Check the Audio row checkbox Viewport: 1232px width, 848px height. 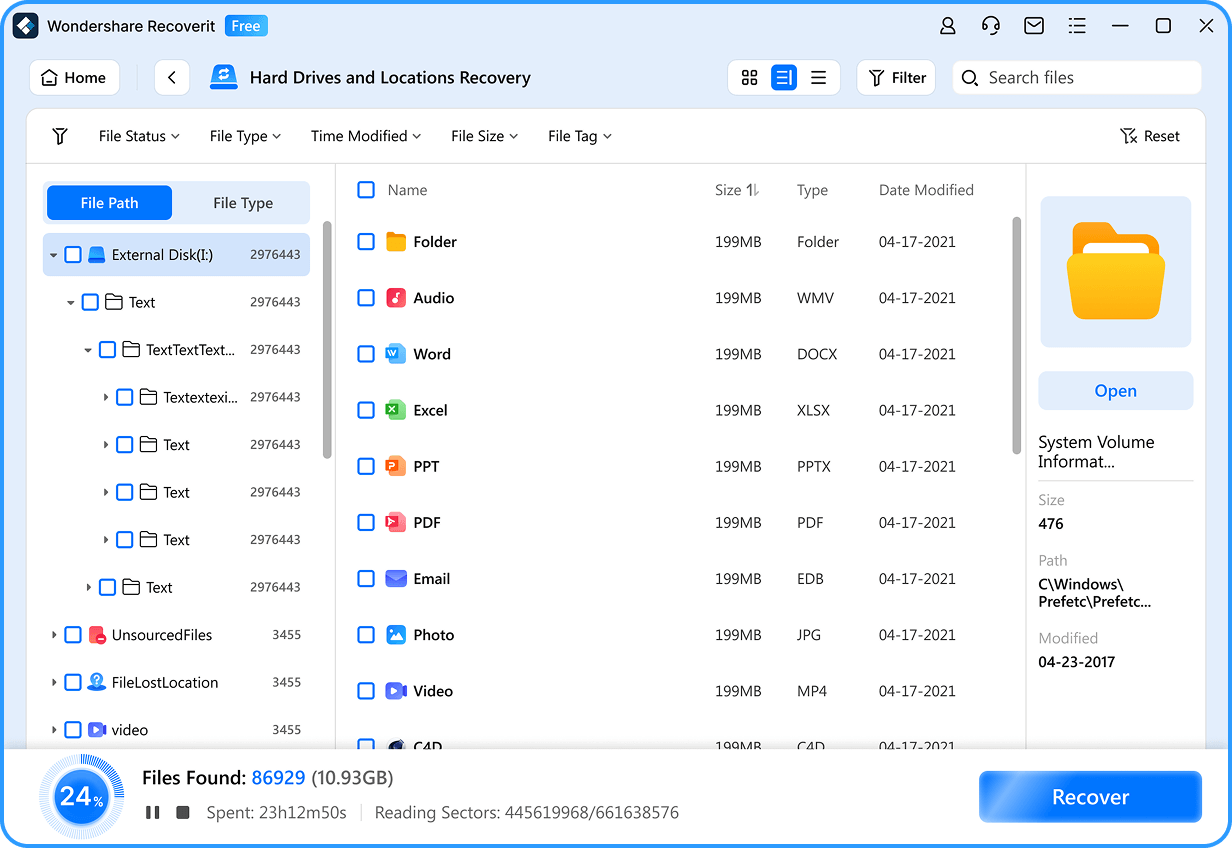coord(366,298)
